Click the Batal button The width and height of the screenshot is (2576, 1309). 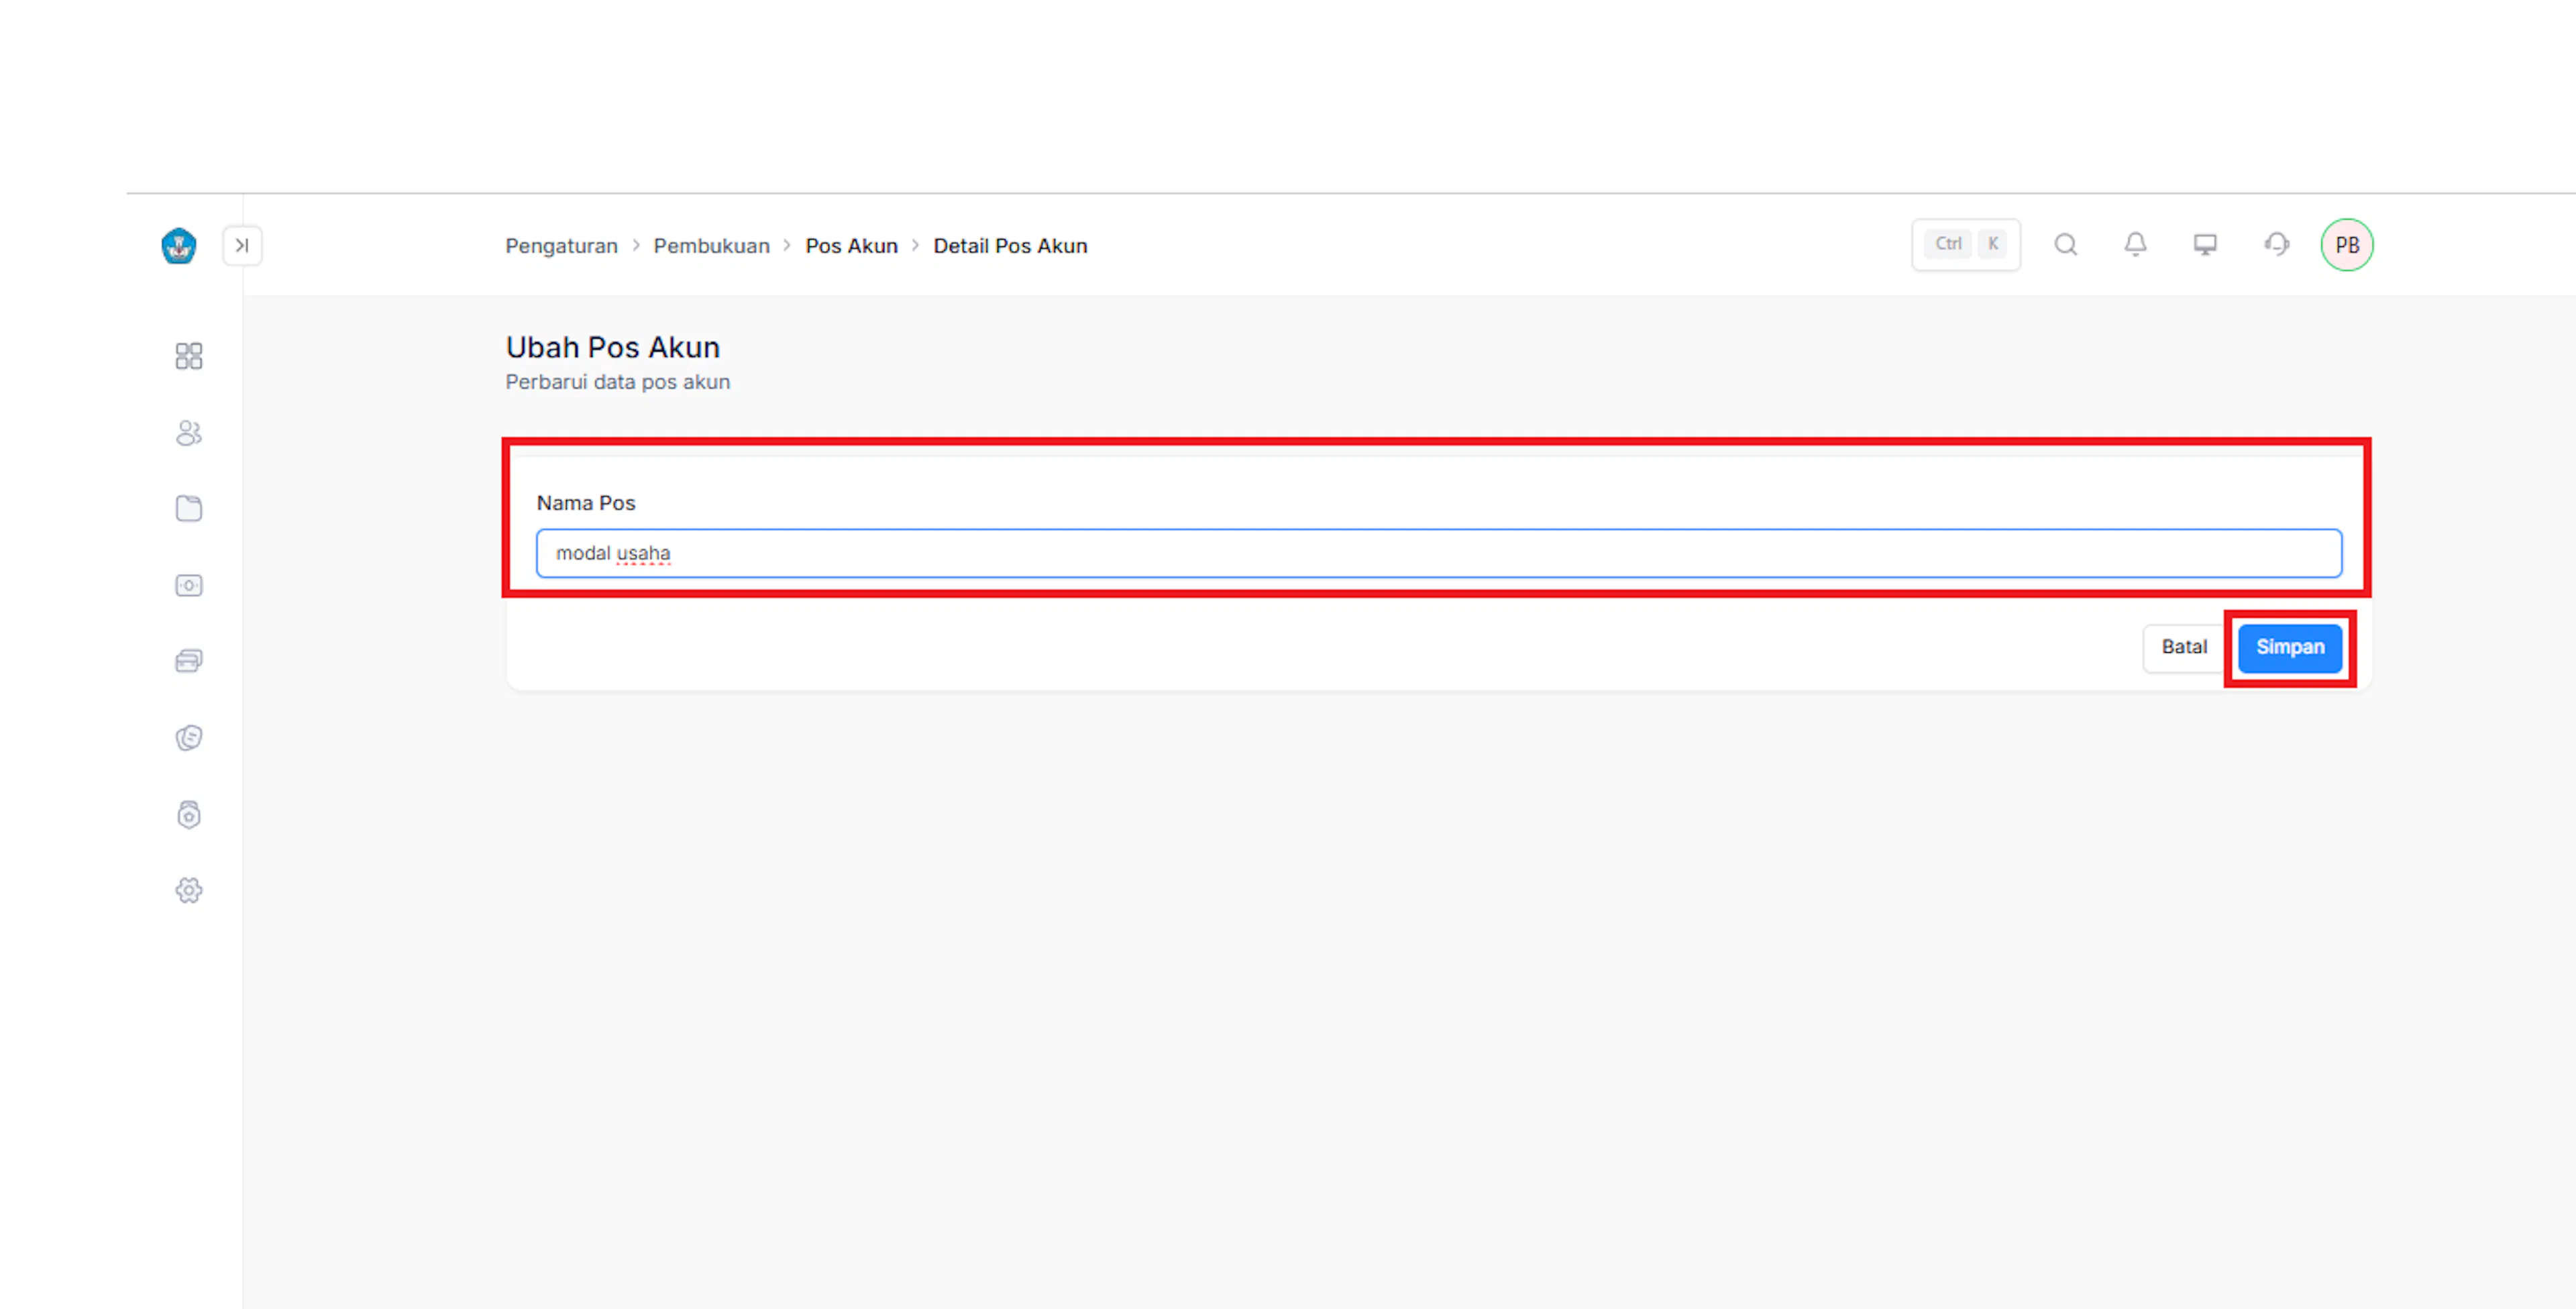(2183, 648)
